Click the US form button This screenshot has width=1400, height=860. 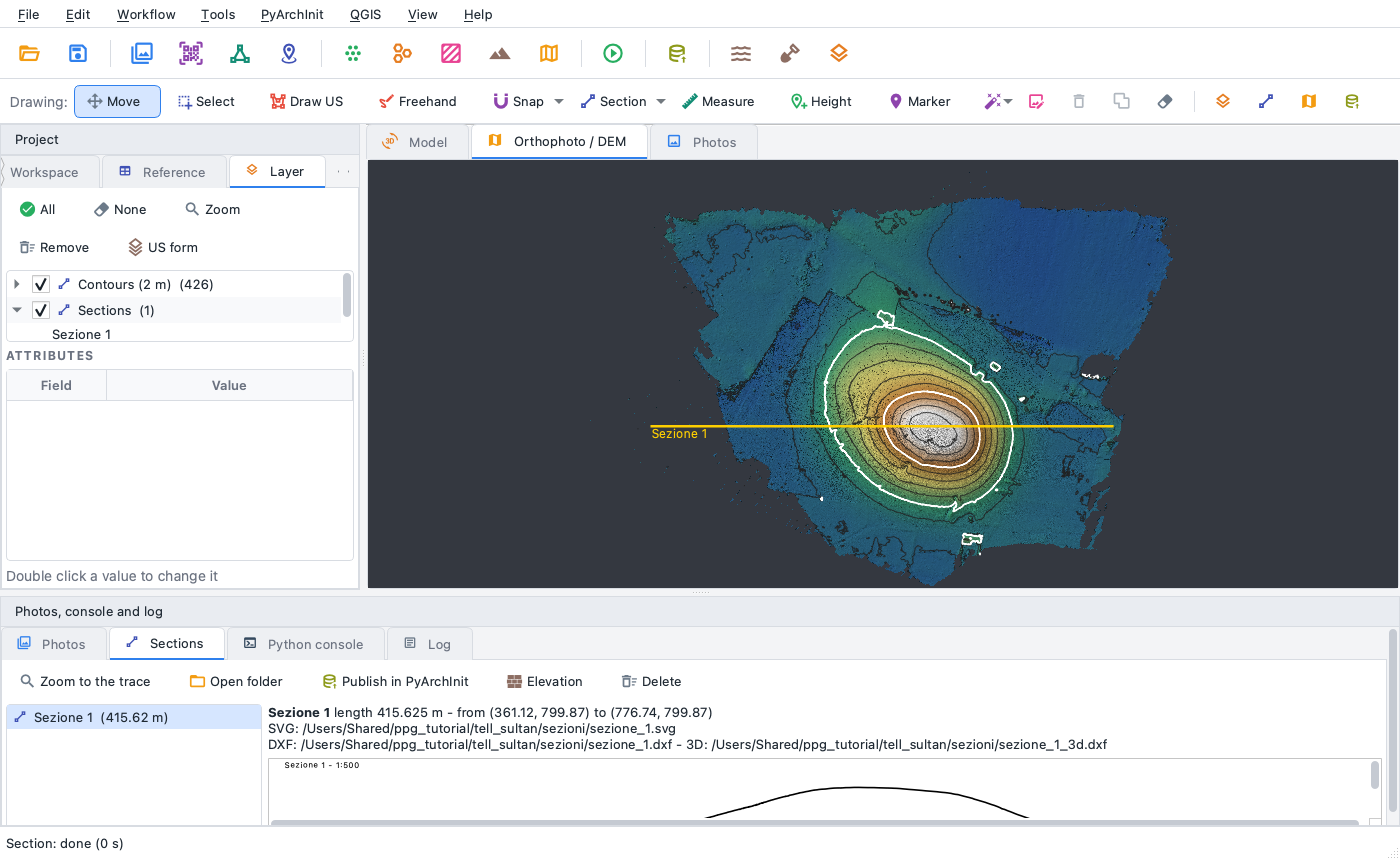pyautogui.click(x=163, y=247)
